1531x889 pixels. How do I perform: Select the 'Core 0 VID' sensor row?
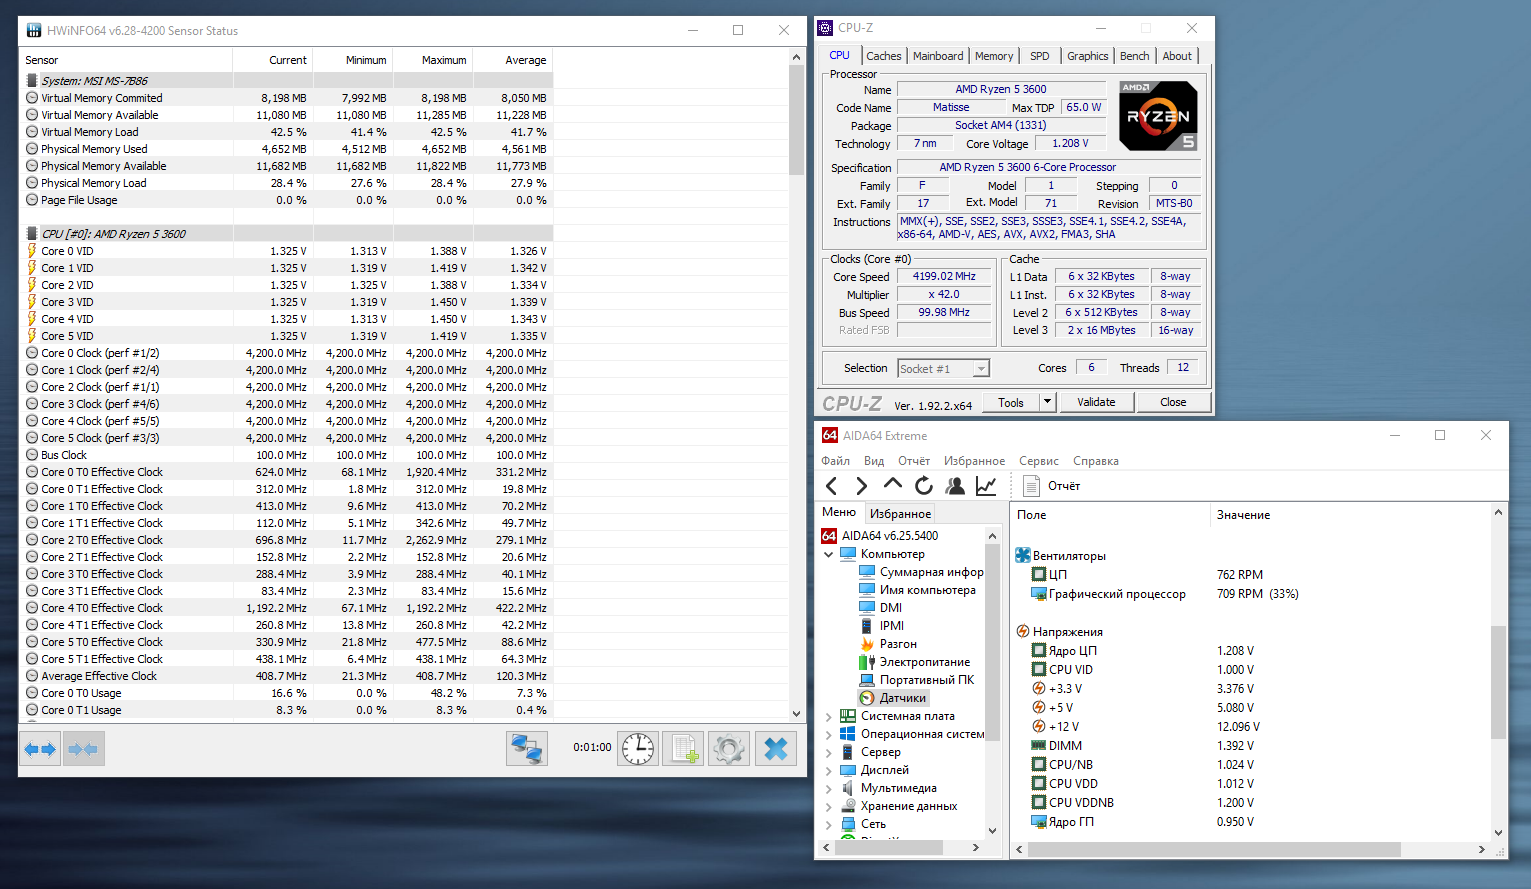(286, 251)
